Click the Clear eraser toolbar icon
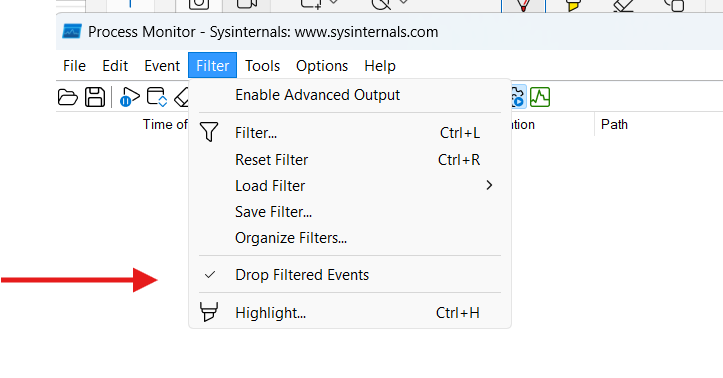Viewport: 723px width, 378px height. (x=182, y=97)
